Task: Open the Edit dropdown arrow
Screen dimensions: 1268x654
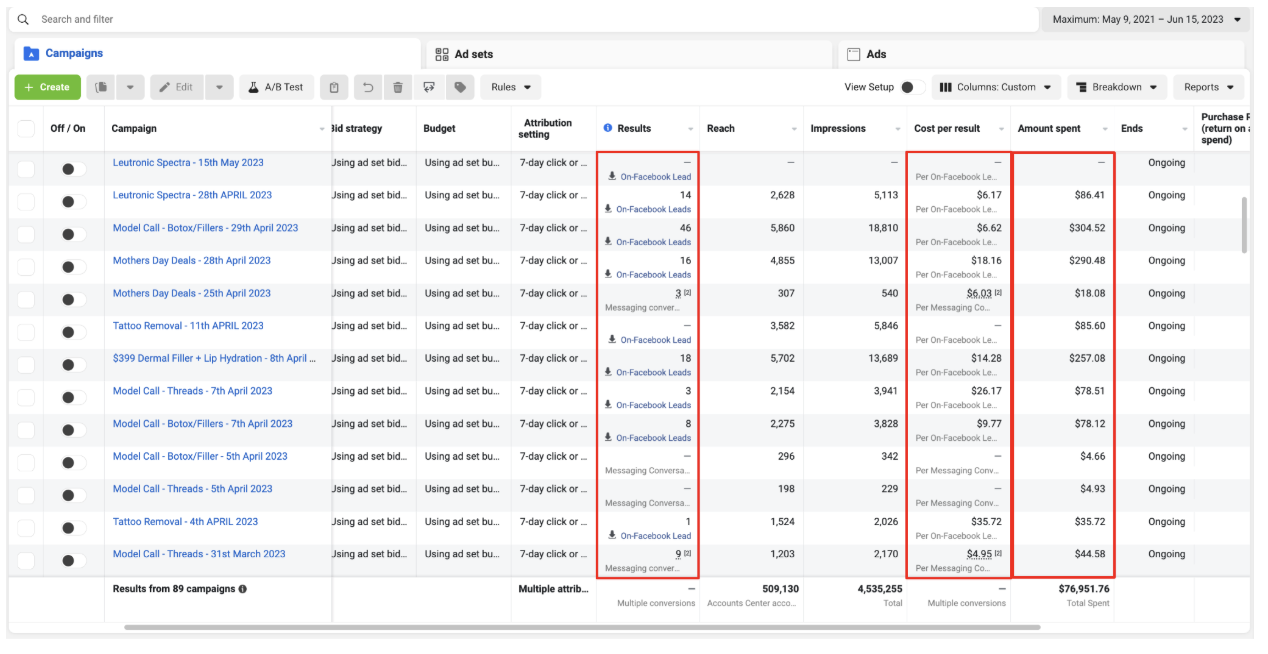Action: pos(220,87)
